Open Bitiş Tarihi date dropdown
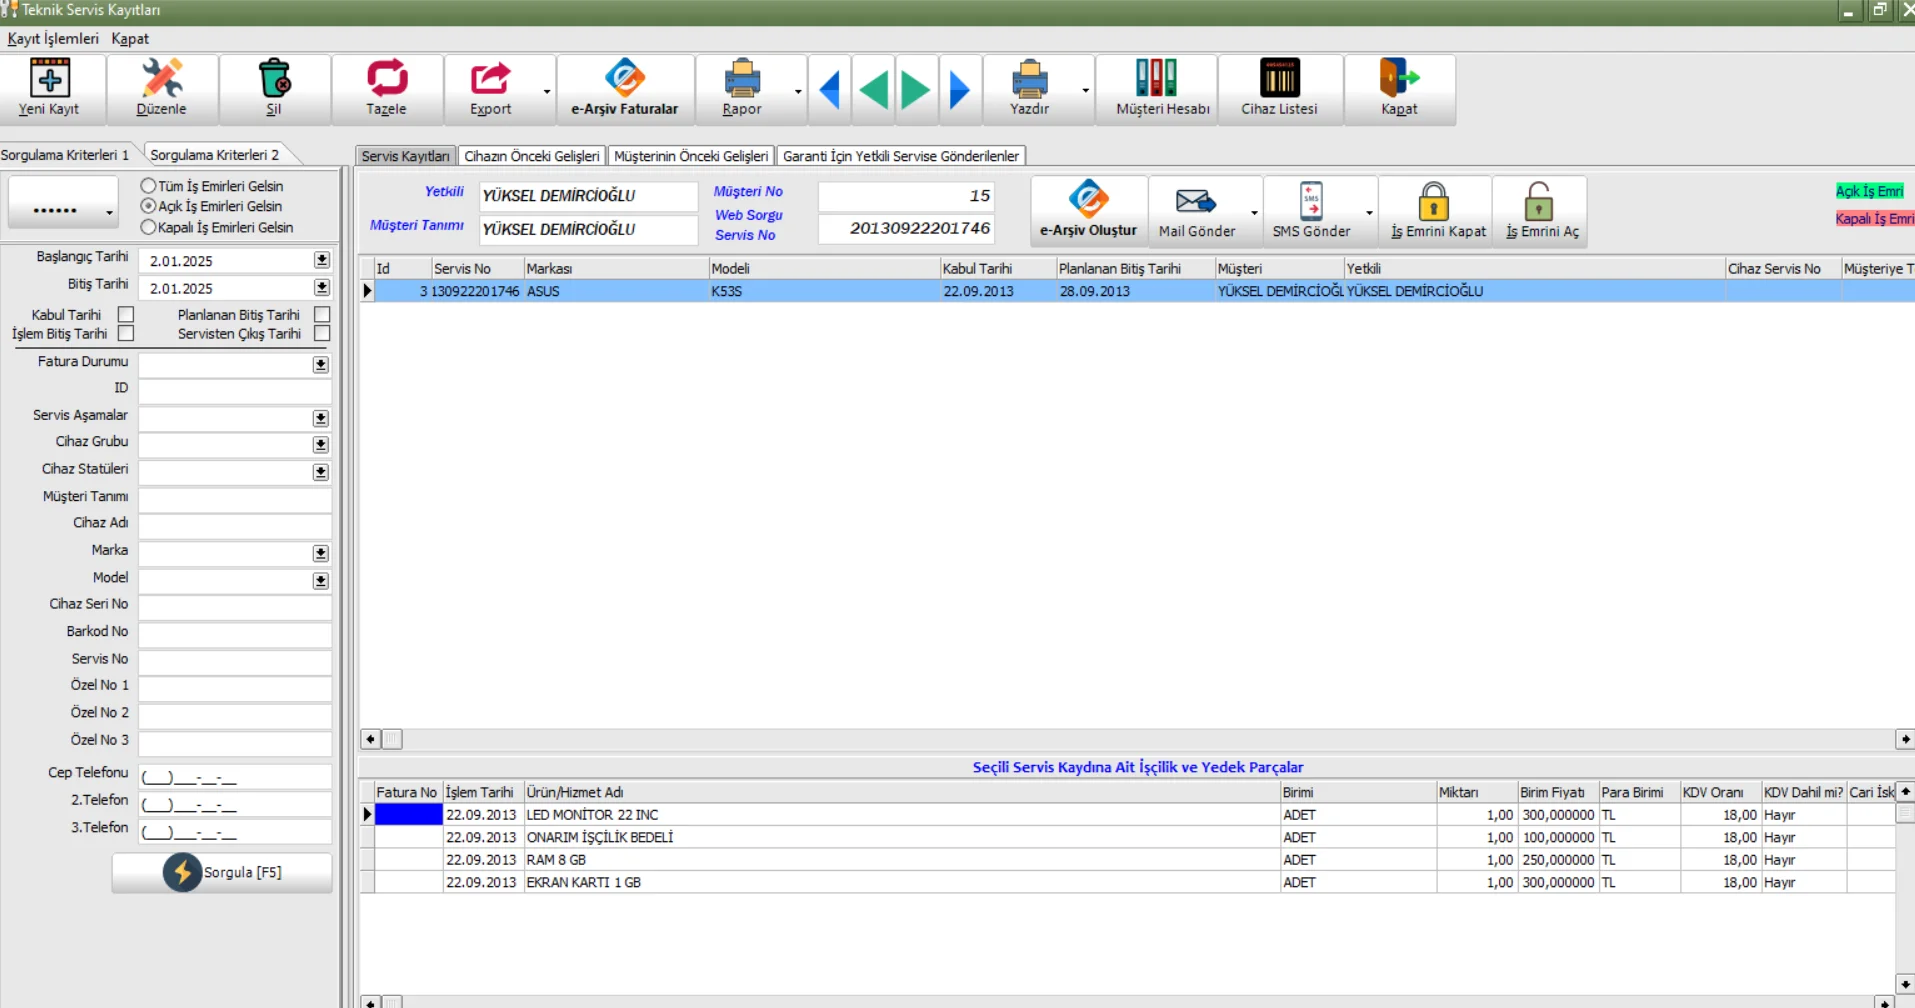The width and height of the screenshot is (1915, 1008). click(322, 288)
